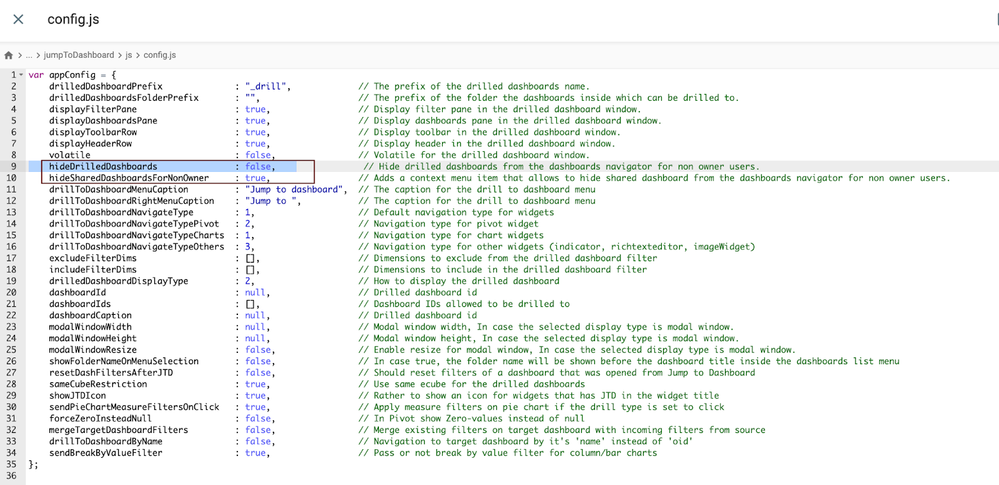Image resolution: width=999 pixels, height=485 pixels.
Task: Click the "_drill" string value
Action: click(x=268, y=86)
